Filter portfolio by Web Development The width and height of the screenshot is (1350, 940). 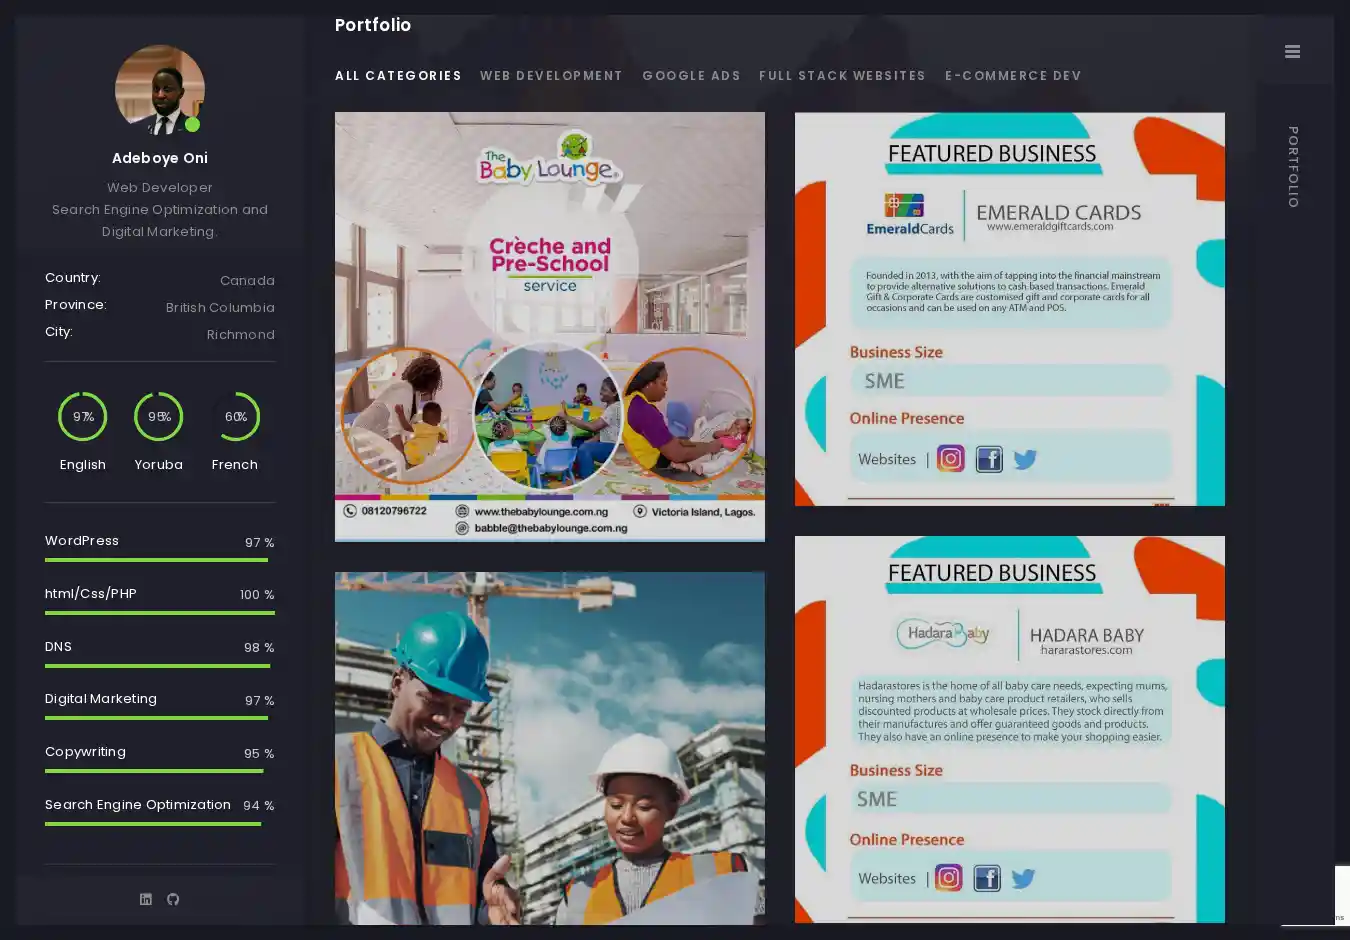[551, 76]
